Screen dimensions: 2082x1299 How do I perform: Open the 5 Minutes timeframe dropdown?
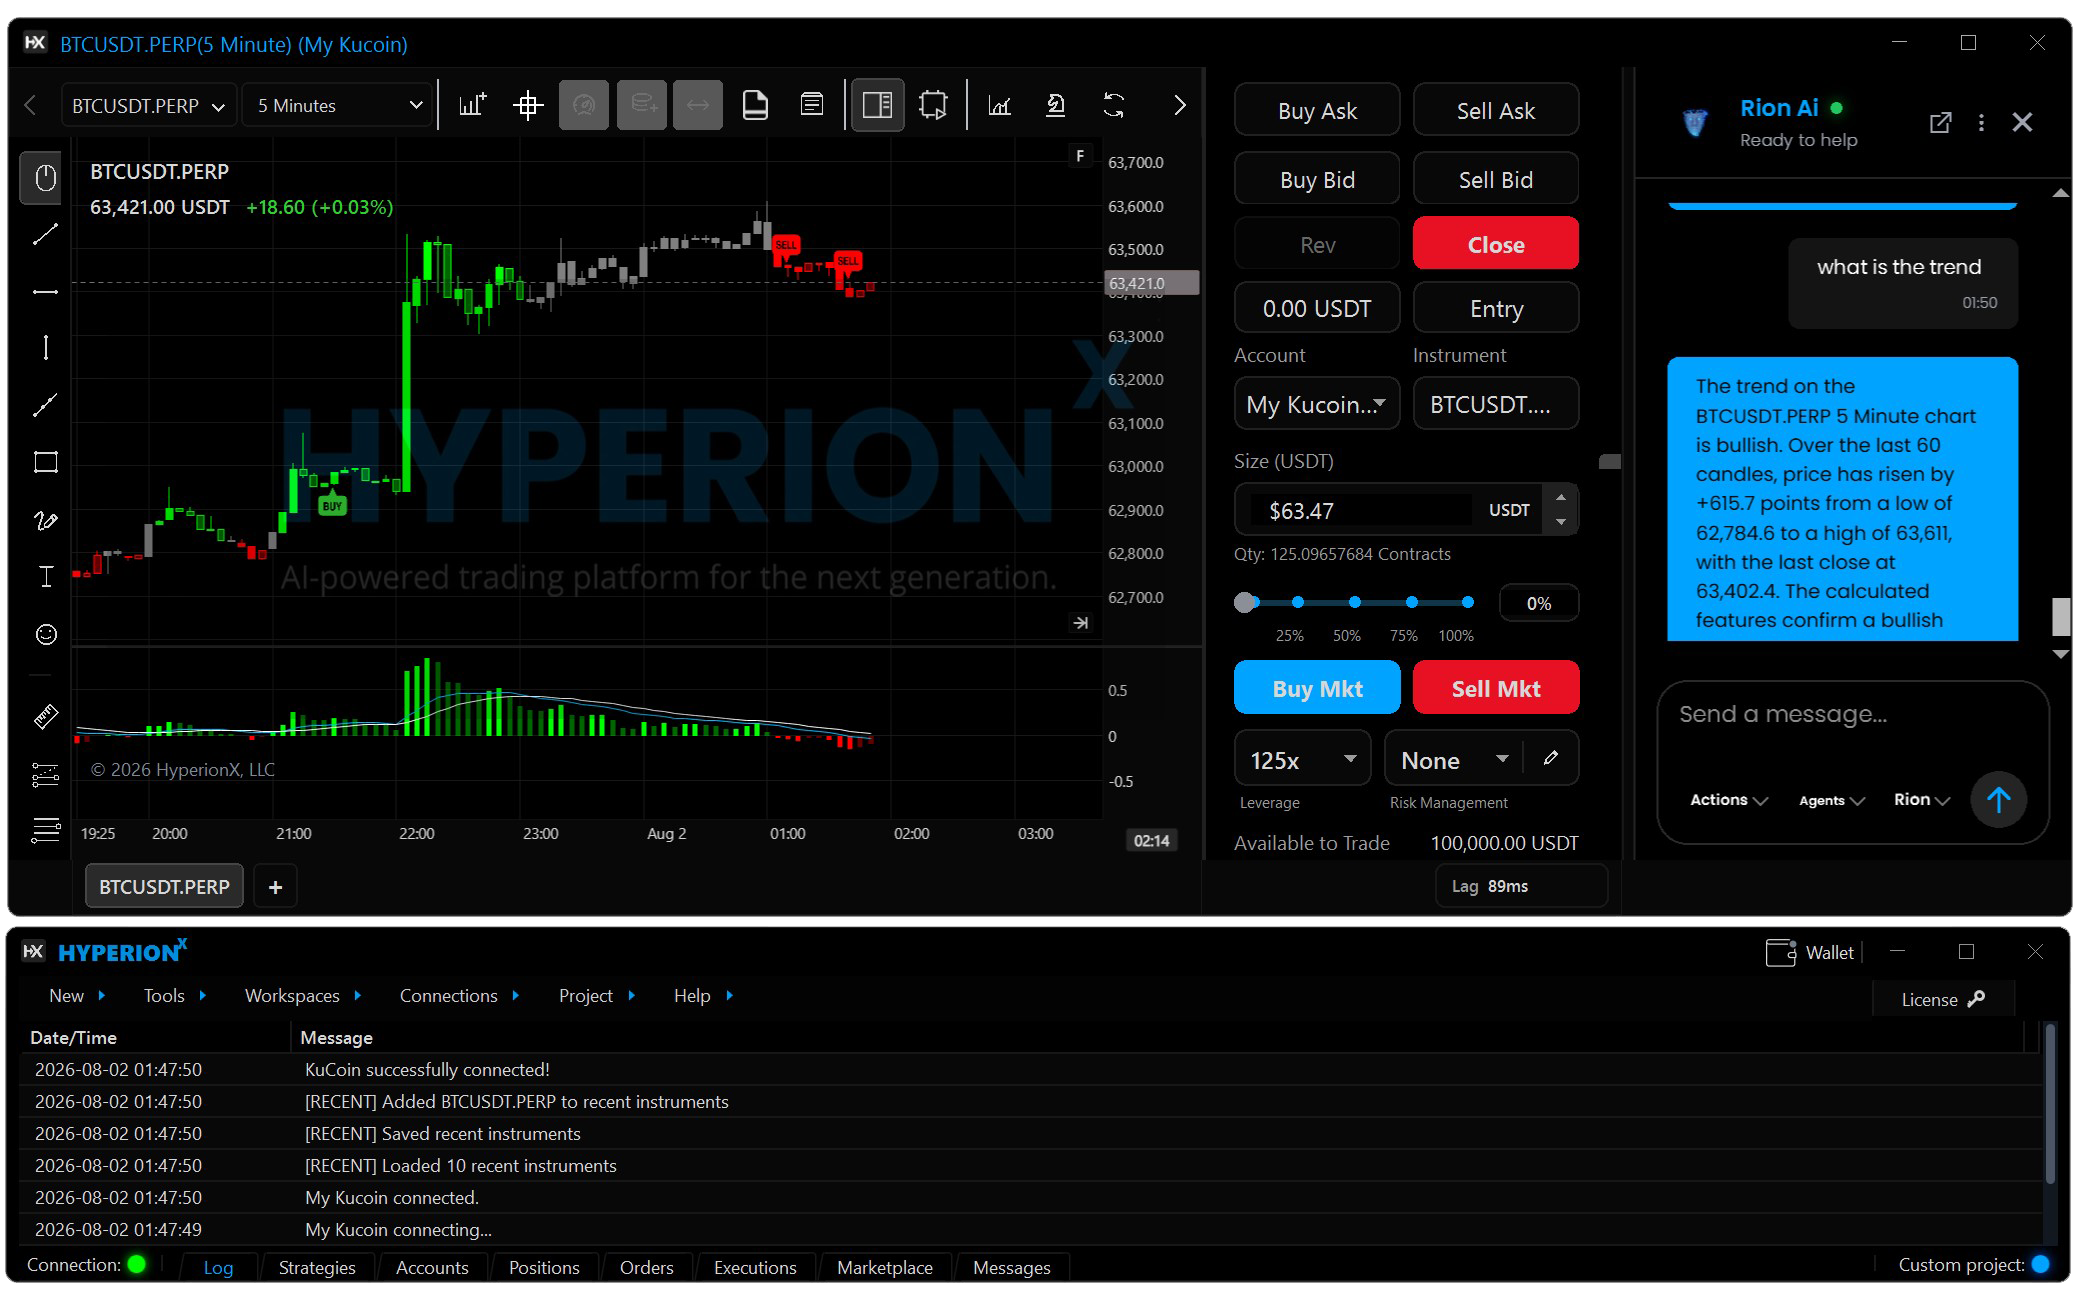pos(339,105)
